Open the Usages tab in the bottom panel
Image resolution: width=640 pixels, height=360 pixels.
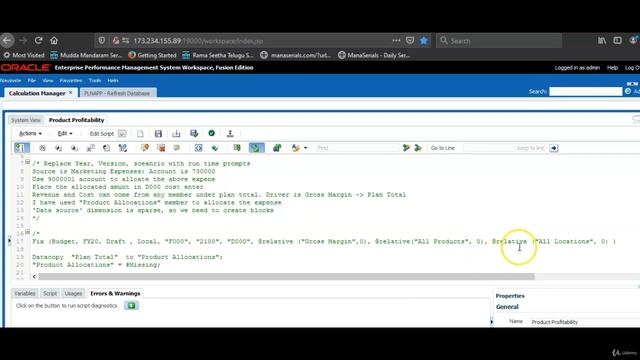pyautogui.click(x=73, y=293)
